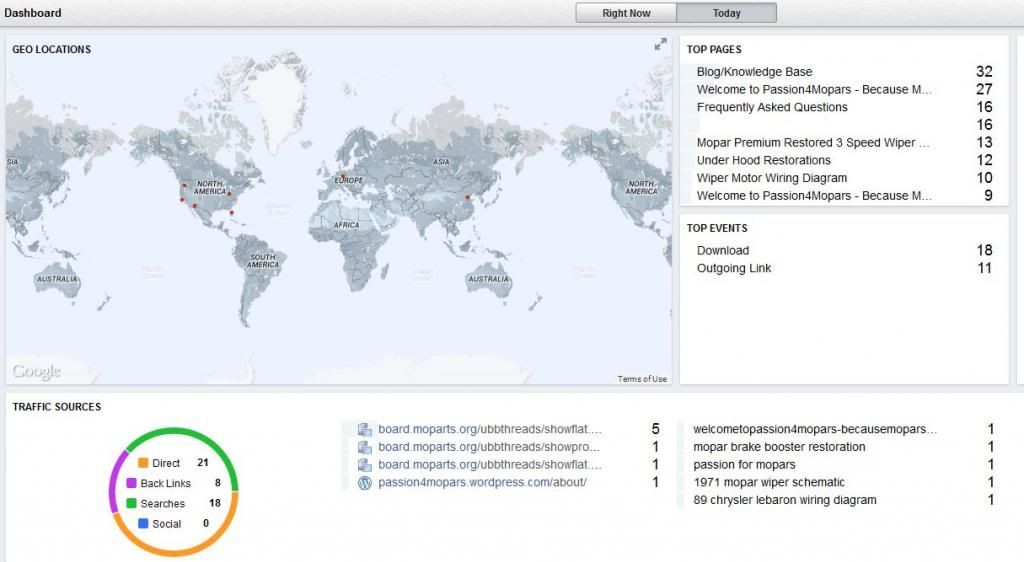Click the Dashboard title
The image size is (1024, 562).
(33, 13)
